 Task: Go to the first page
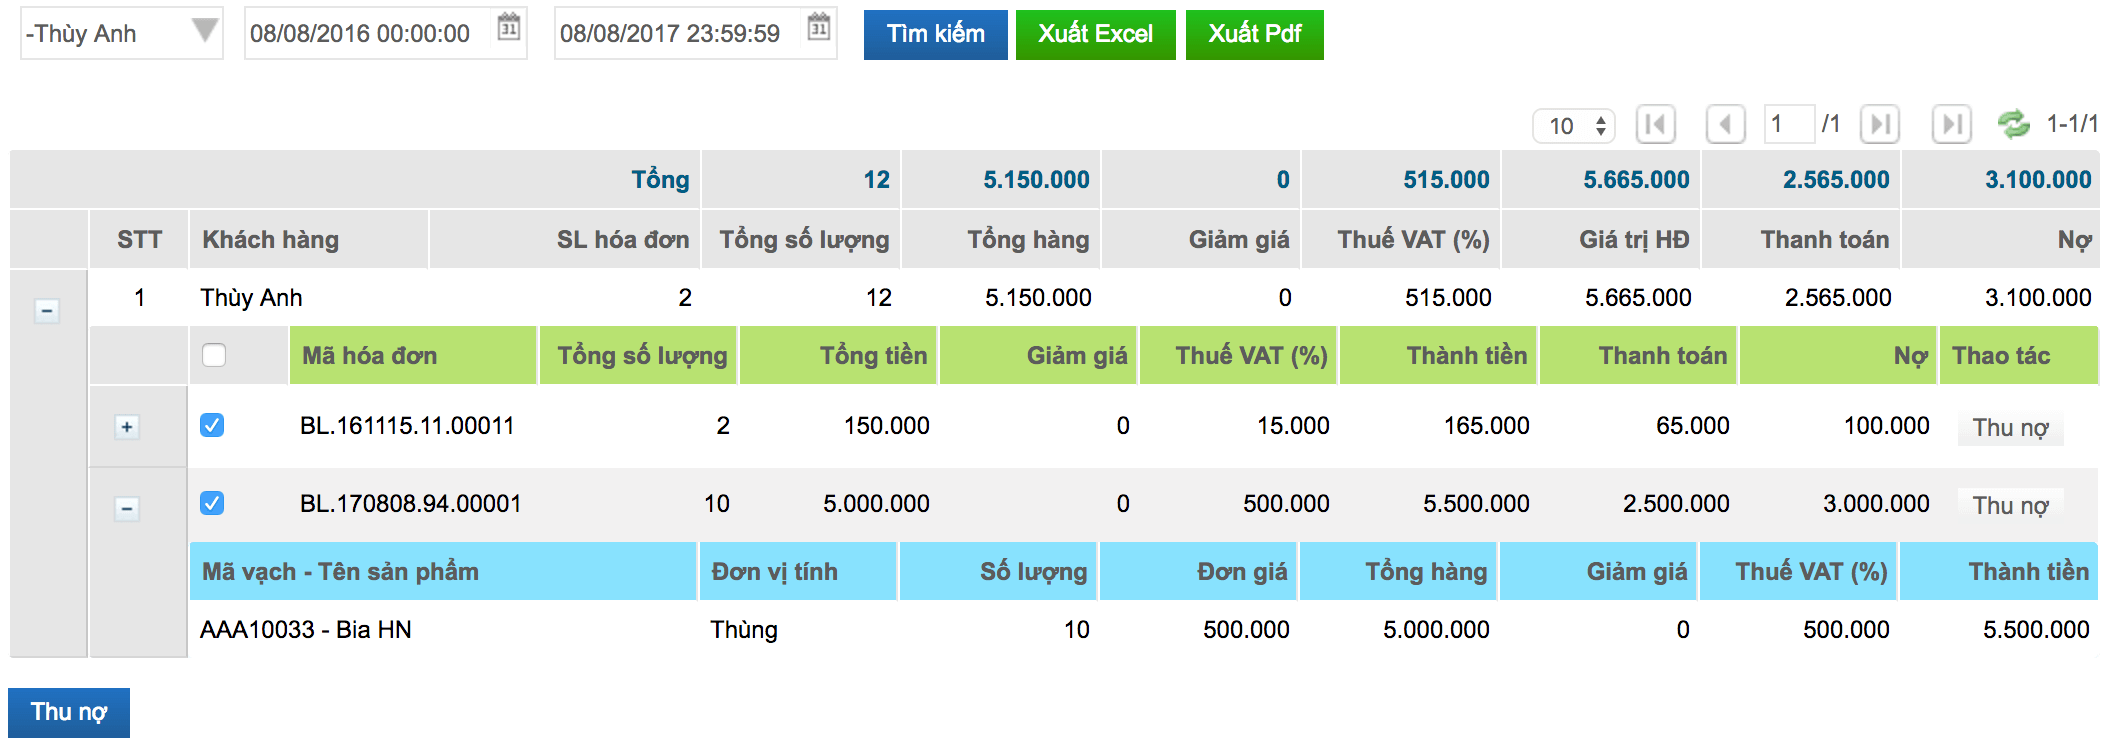coord(1655,125)
